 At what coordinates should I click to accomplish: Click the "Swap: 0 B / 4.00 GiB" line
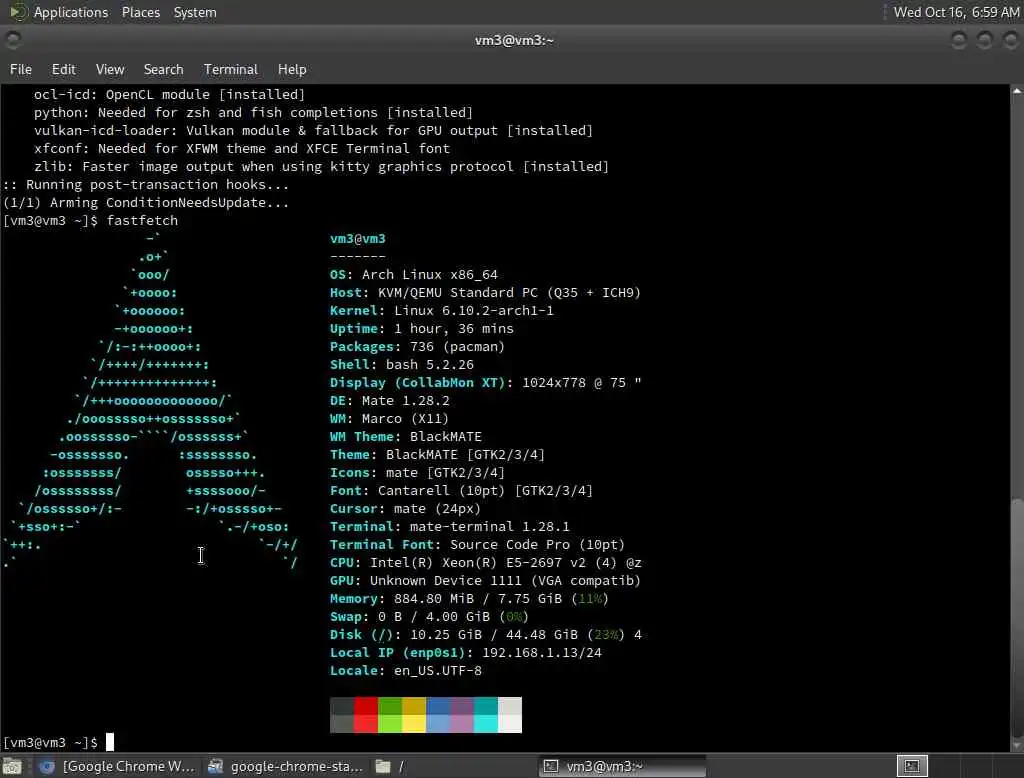click(x=429, y=617)
